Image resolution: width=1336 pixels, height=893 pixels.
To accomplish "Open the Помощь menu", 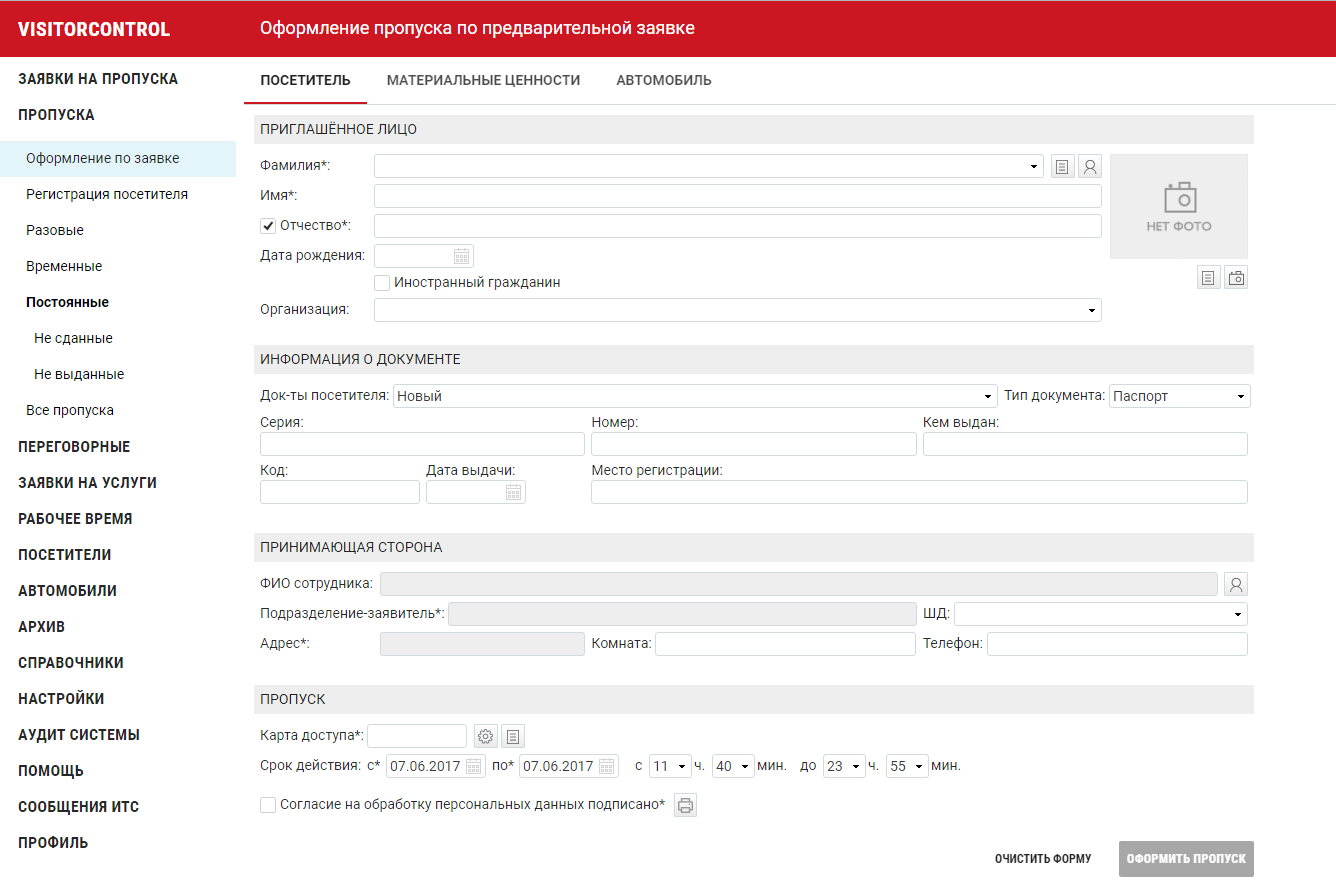I will click(x=51, y=771).
